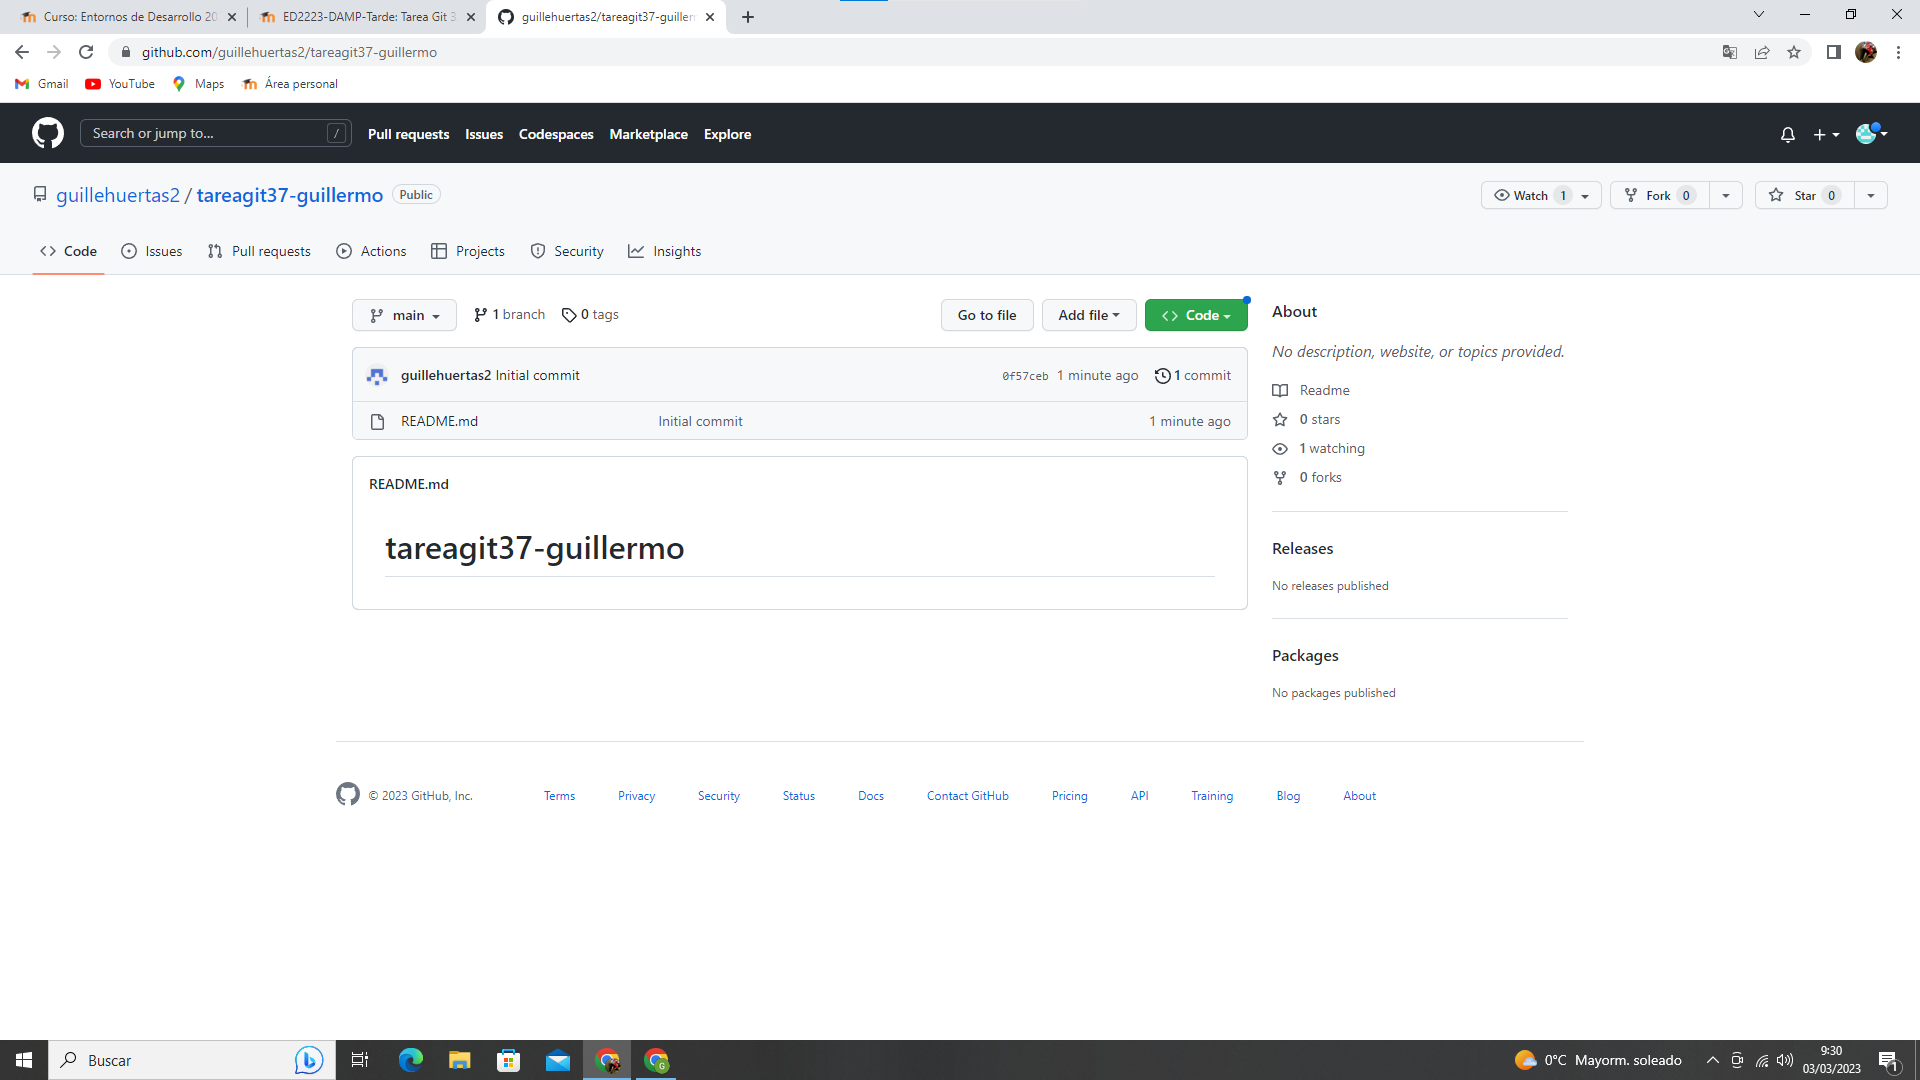Toggle Watch for this repository
1920x1080 pixels.
point(1526,195)
